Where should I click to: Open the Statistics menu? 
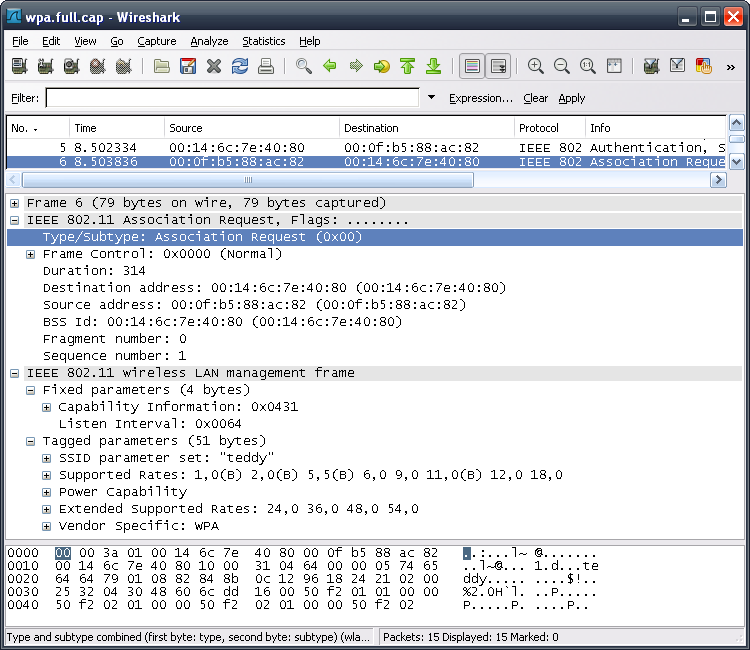[264, 41]
